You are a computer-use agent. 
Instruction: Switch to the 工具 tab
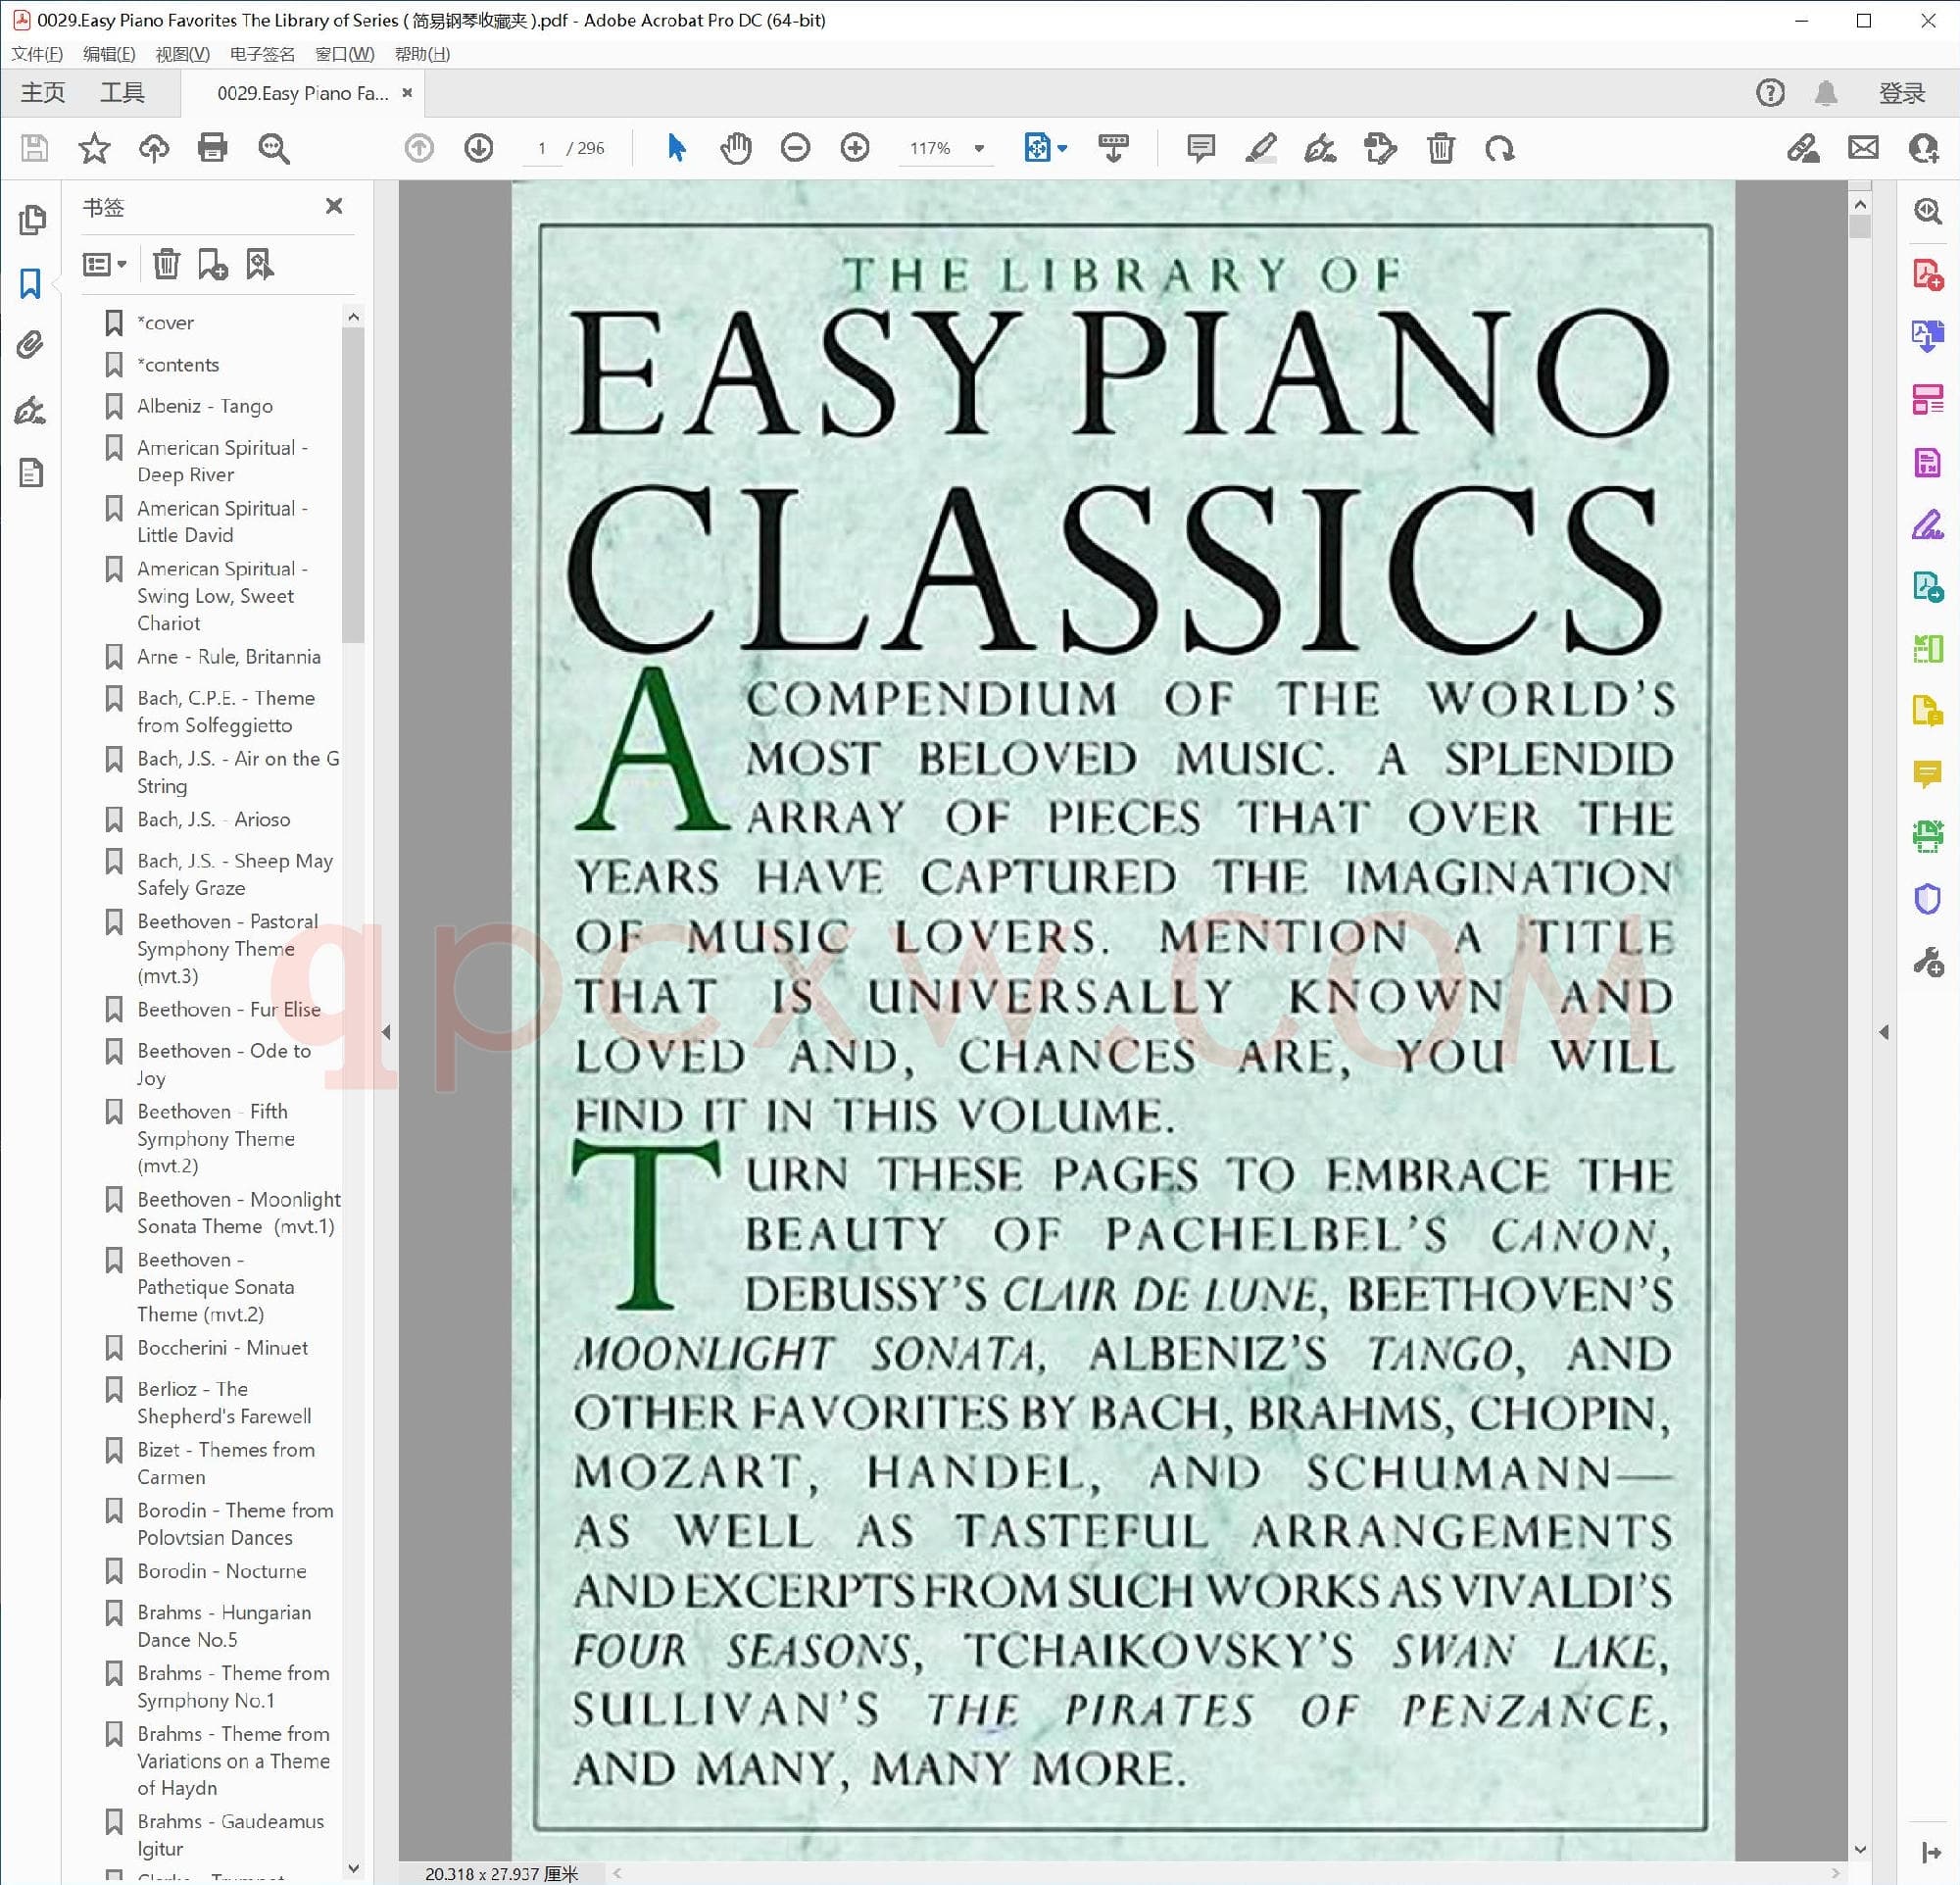click(x=122, y=93)
